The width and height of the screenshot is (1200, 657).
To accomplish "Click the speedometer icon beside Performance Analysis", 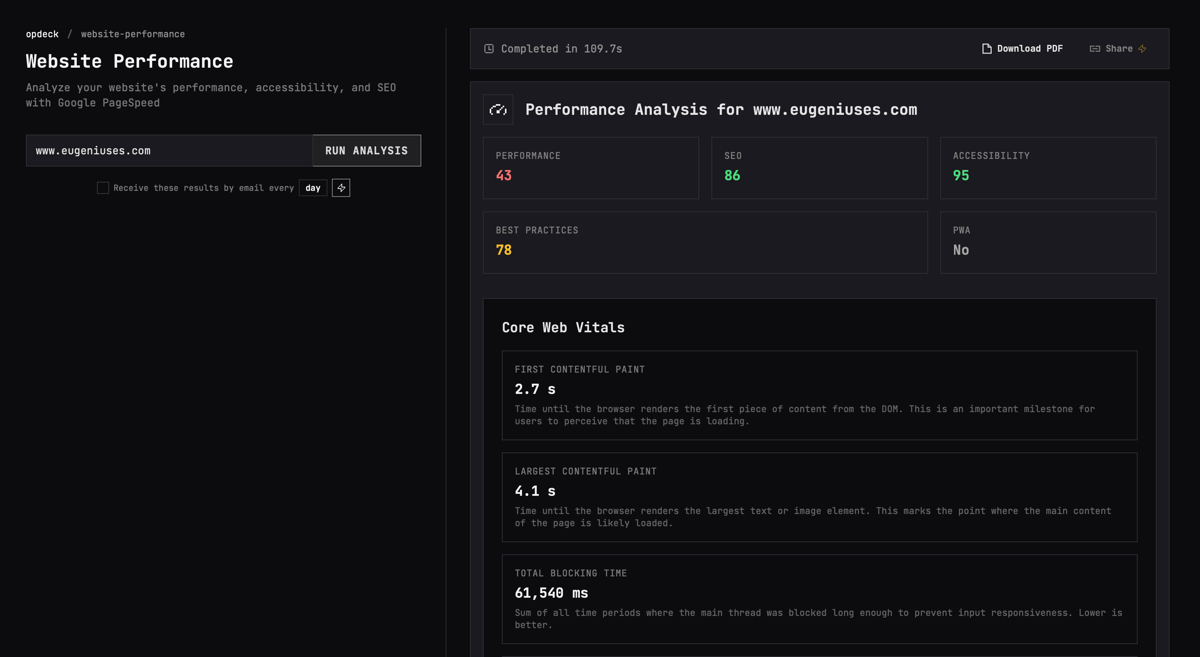I will (498, 110).
